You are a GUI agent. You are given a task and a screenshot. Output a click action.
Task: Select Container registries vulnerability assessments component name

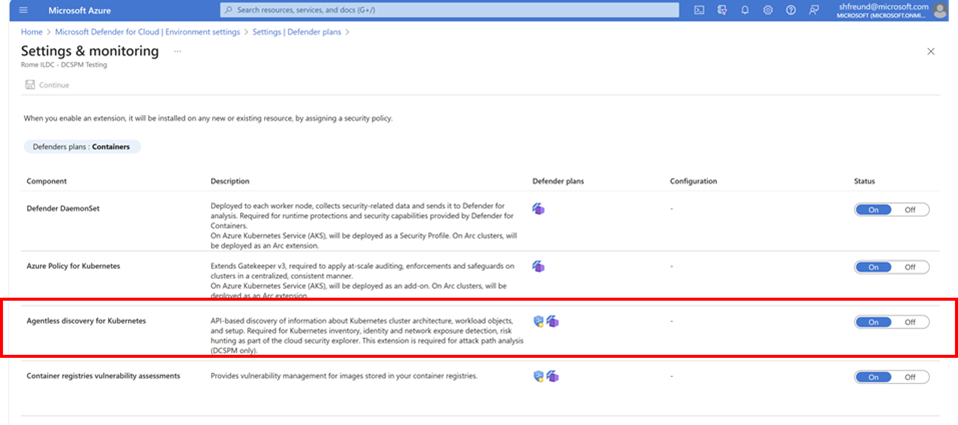103,376
